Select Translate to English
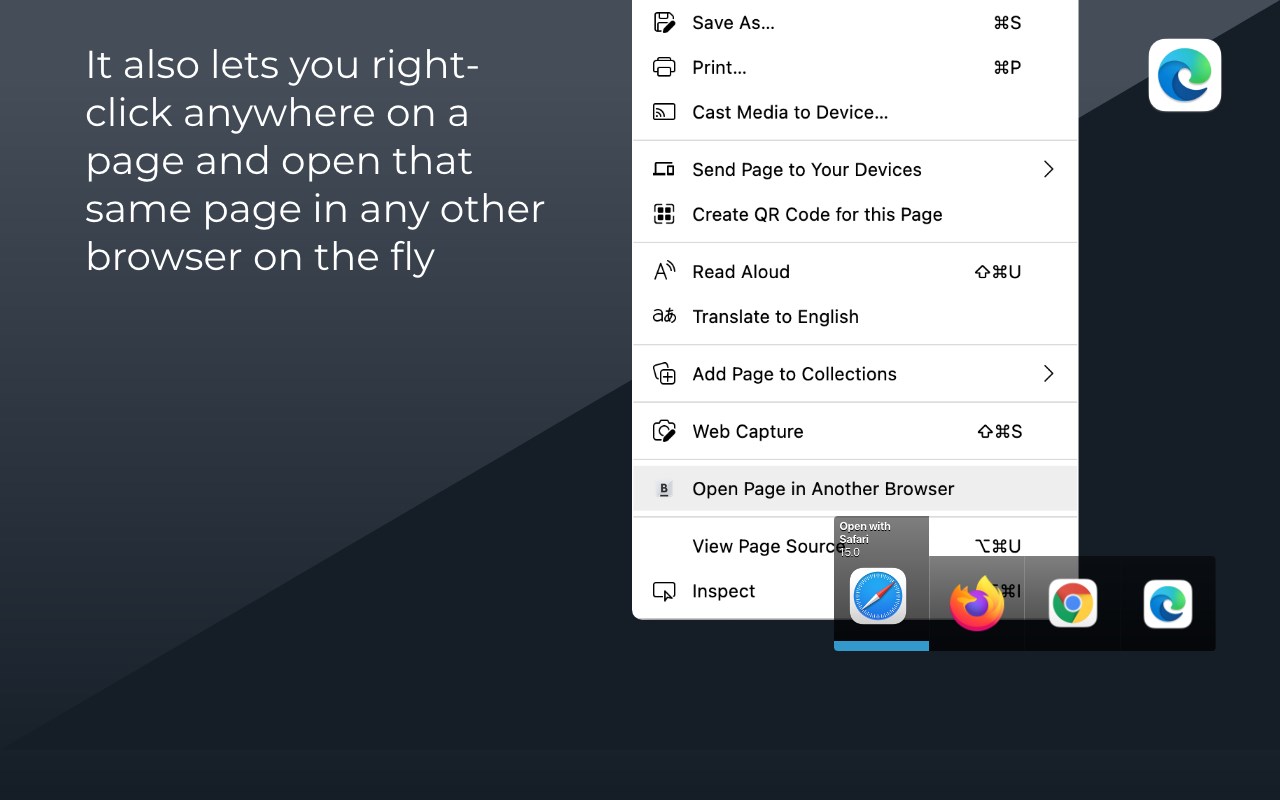The image size is (1280, 800). pyautogui.click(x=856, y=316)
